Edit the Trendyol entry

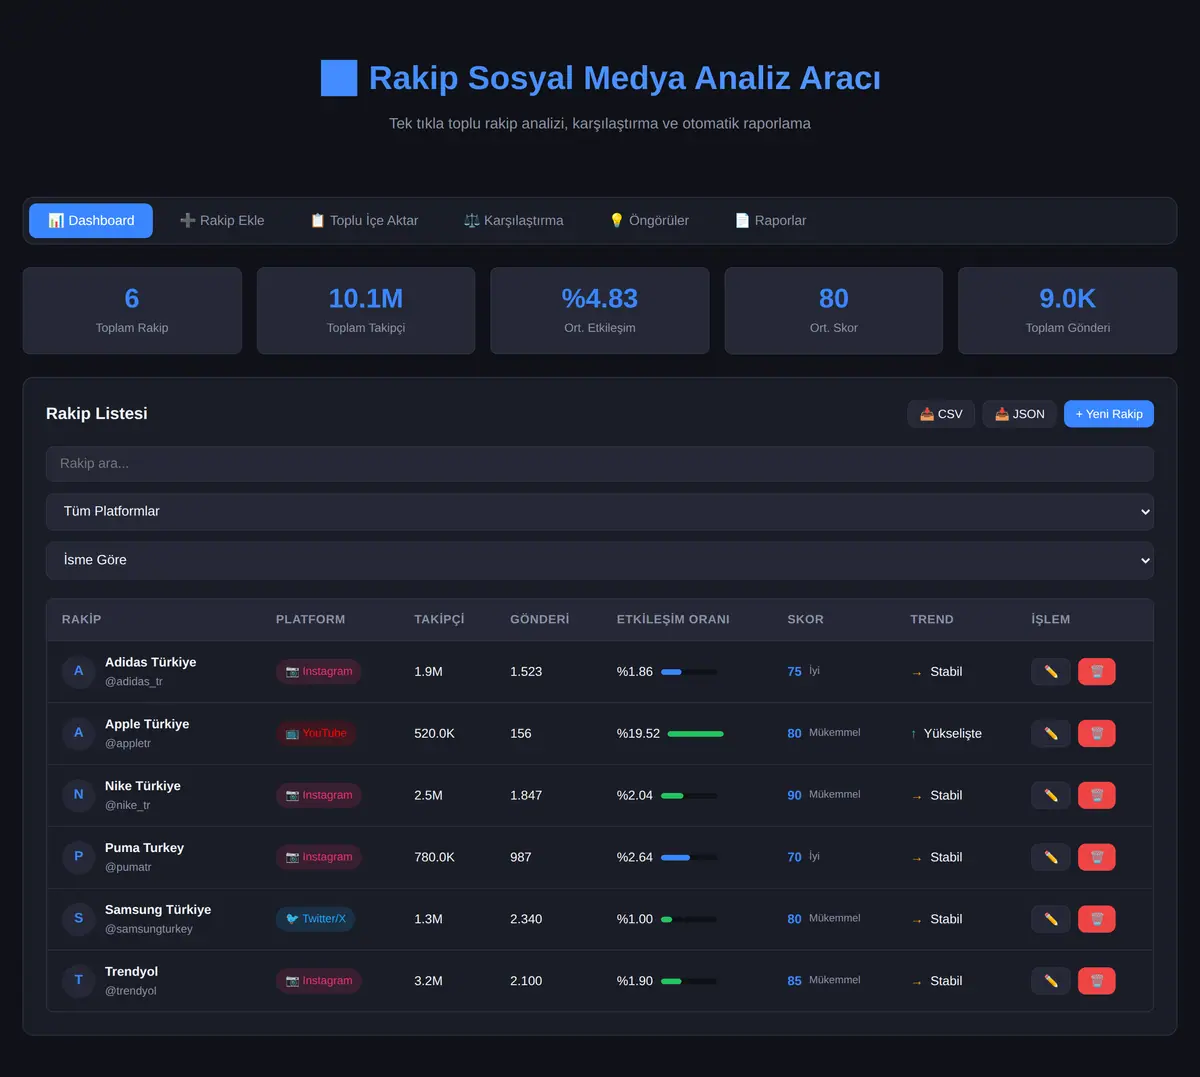[x=1051, y=982]
